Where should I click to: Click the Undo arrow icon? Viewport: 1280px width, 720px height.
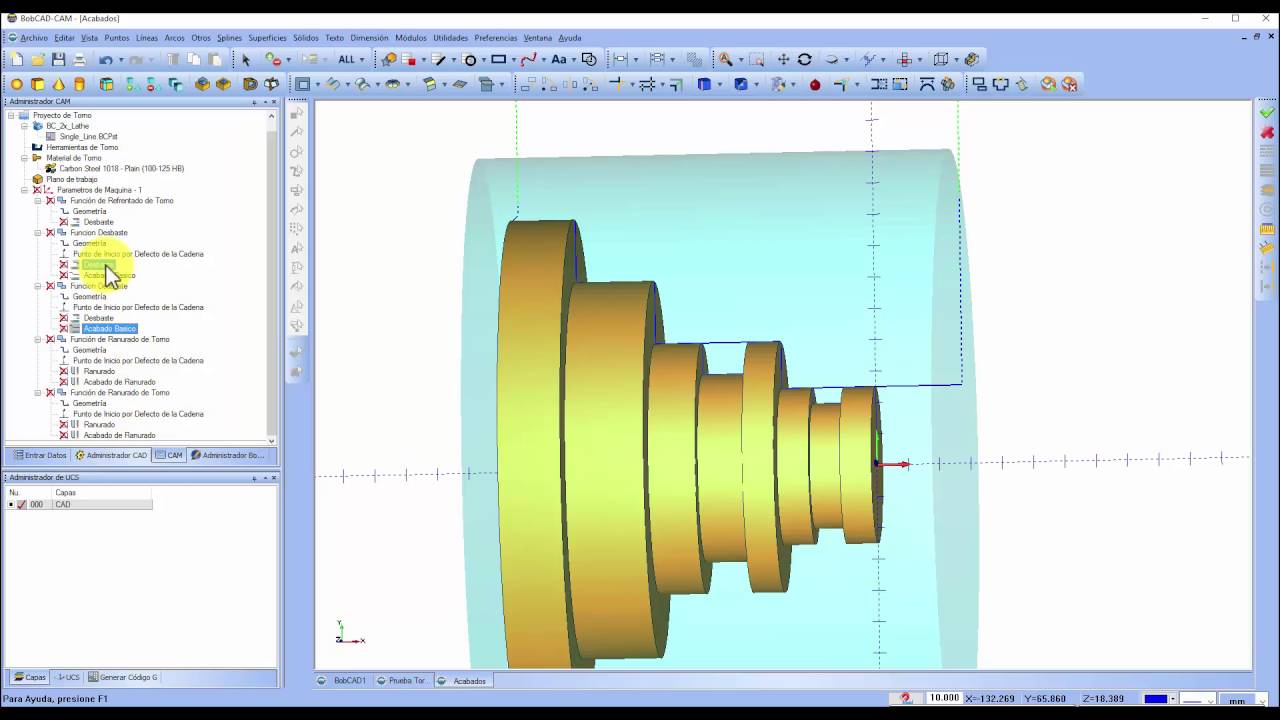105,60
